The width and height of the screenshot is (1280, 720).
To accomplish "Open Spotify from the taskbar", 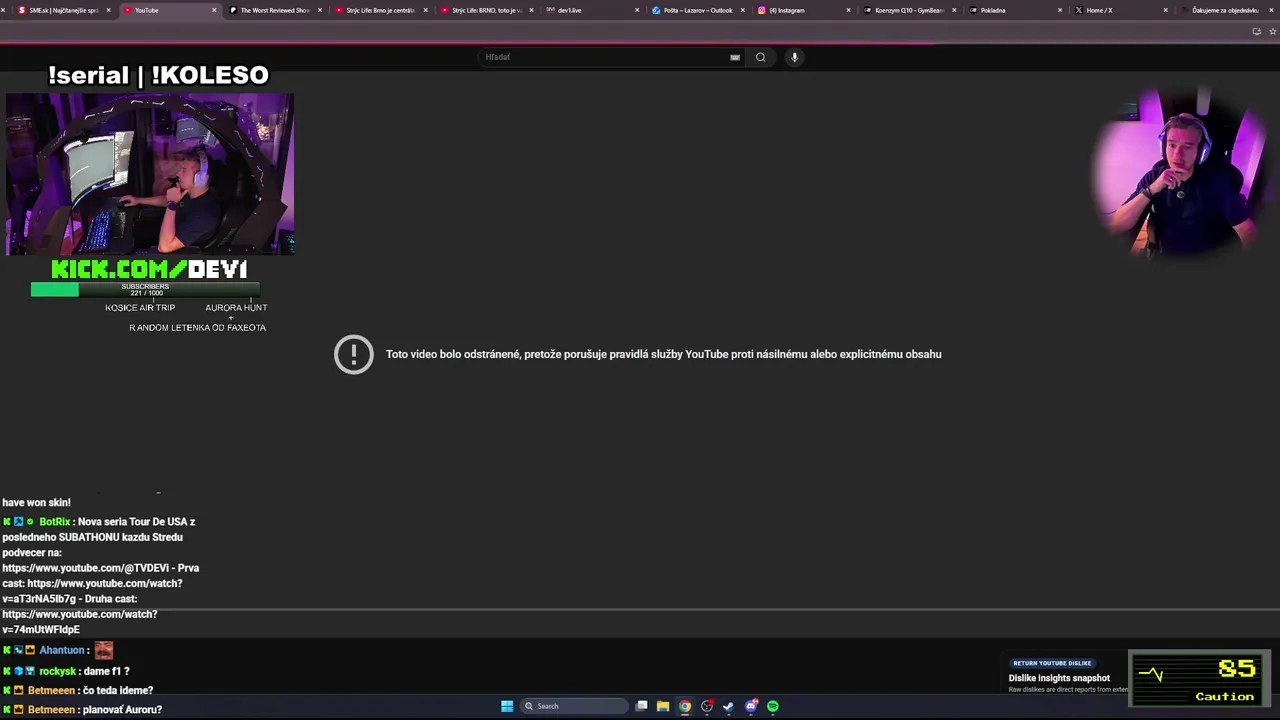I will [773, 706].
